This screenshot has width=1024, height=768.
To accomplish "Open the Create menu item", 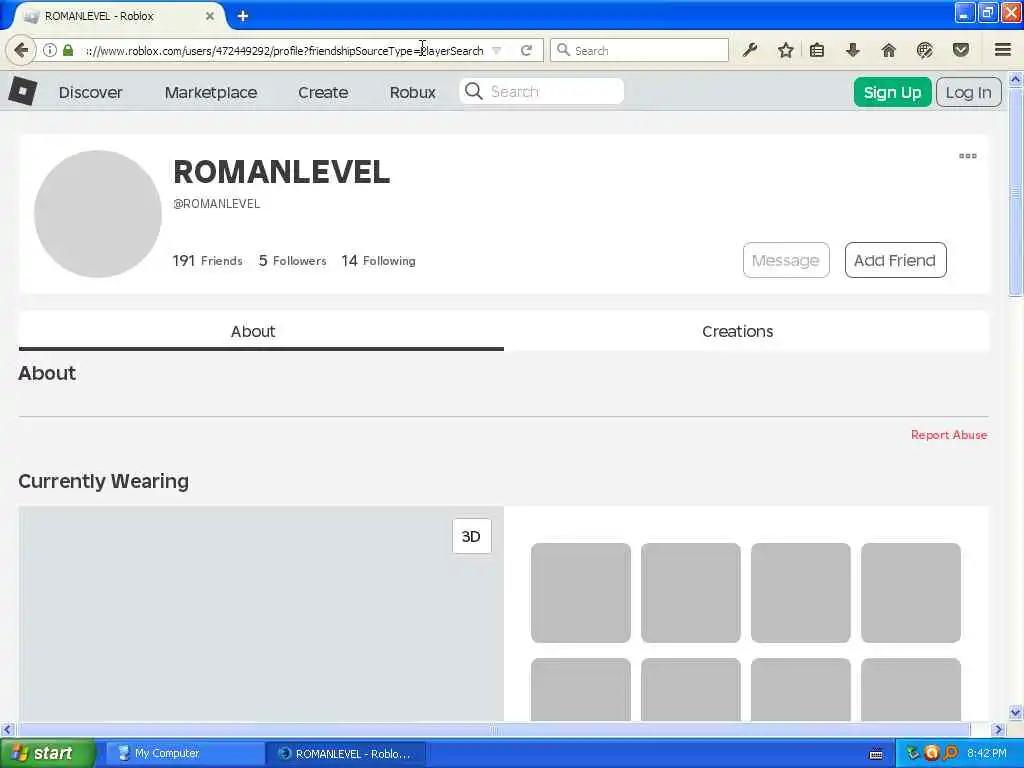I will pos(323,93).
